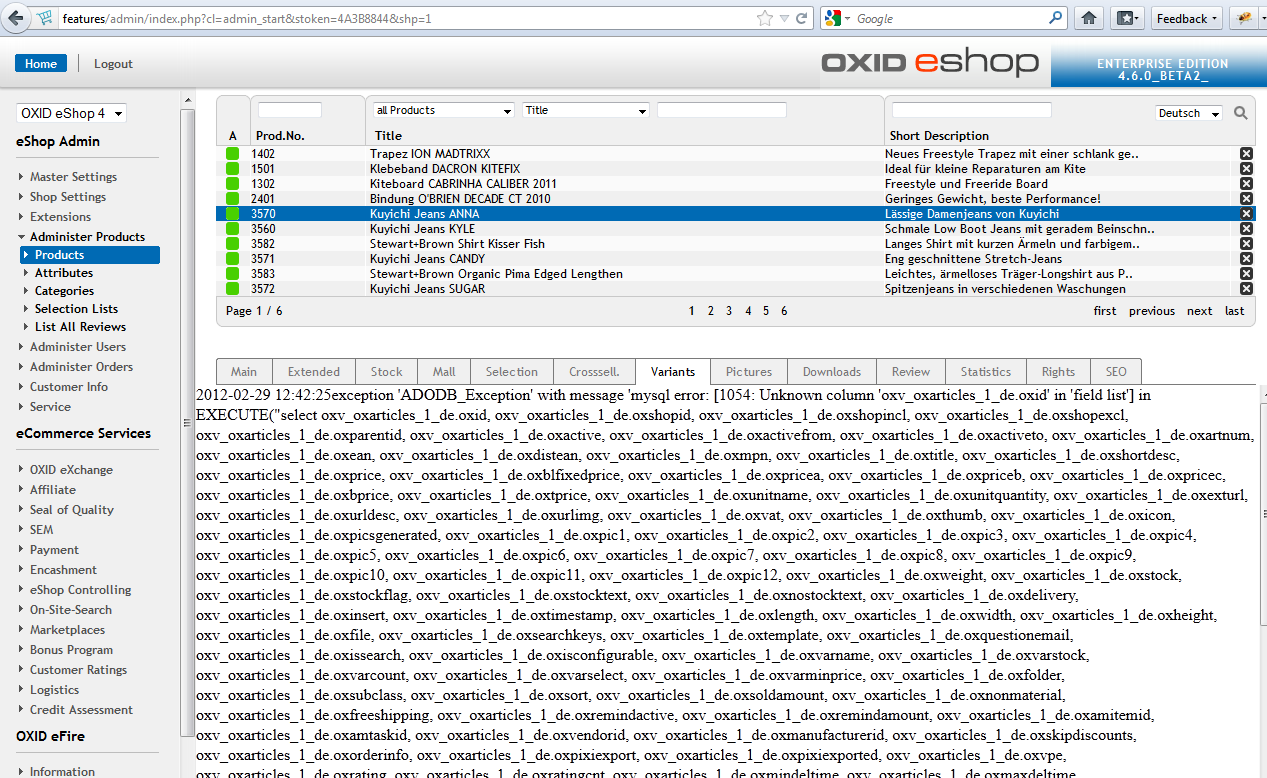Expand Master Settings in the sidebar
1267x778 pixels.
point(73,177)
